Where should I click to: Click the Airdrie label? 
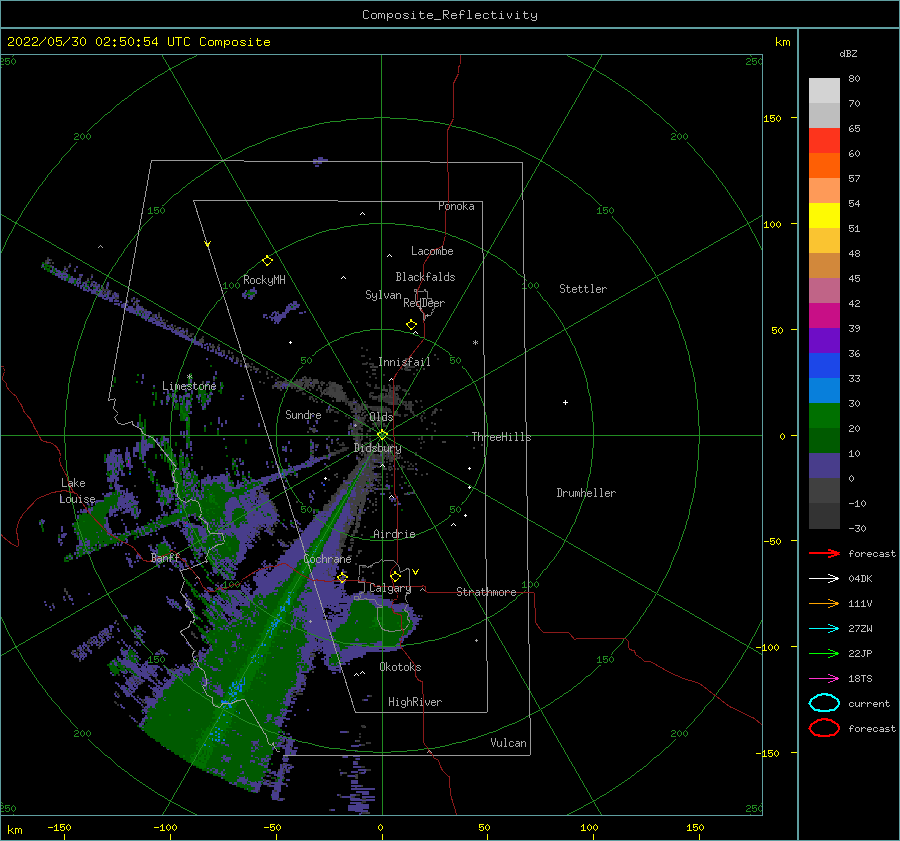[394, 534]
